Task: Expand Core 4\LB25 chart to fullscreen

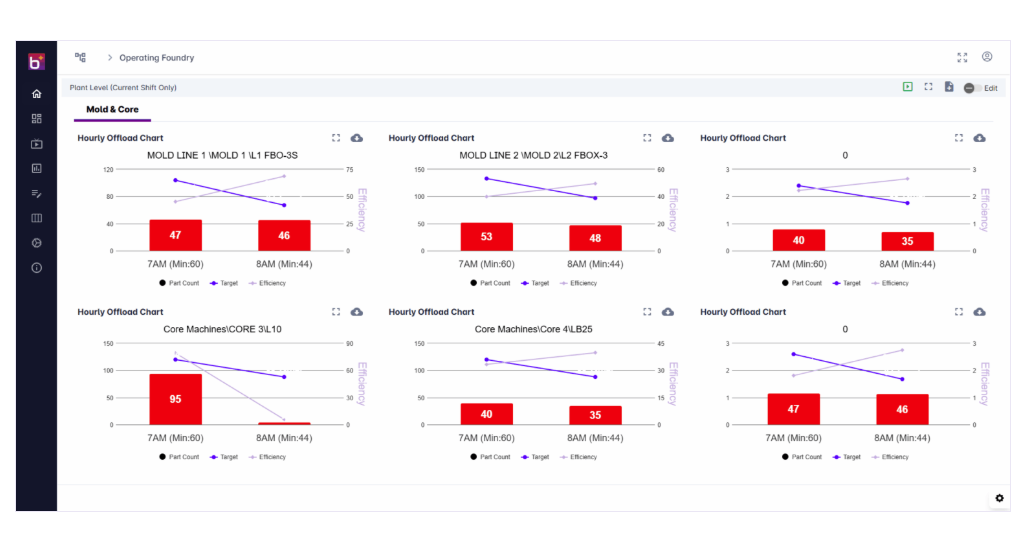Action: point(647,312)
